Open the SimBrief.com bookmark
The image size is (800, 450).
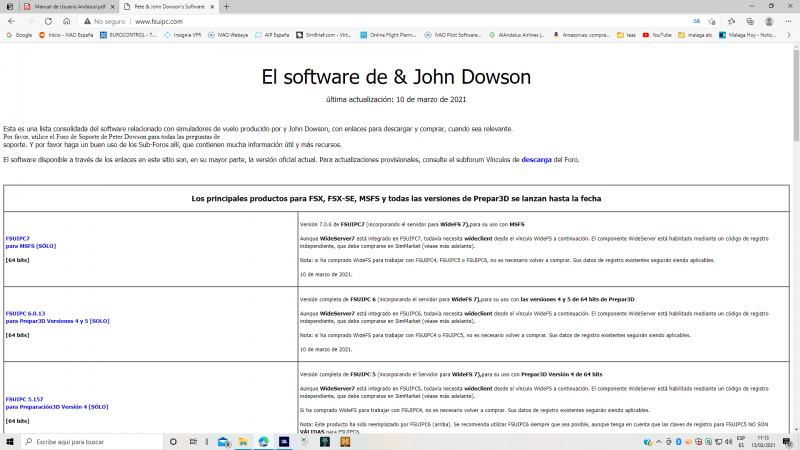(323, 35)
